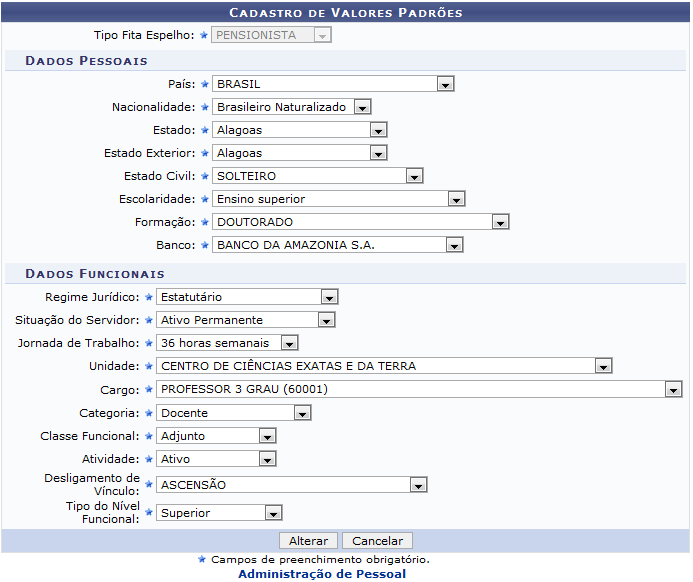693x582 pixels.
Task: Open the Formação dropdown showing DOUTORADO
Action: pos(361,222)
